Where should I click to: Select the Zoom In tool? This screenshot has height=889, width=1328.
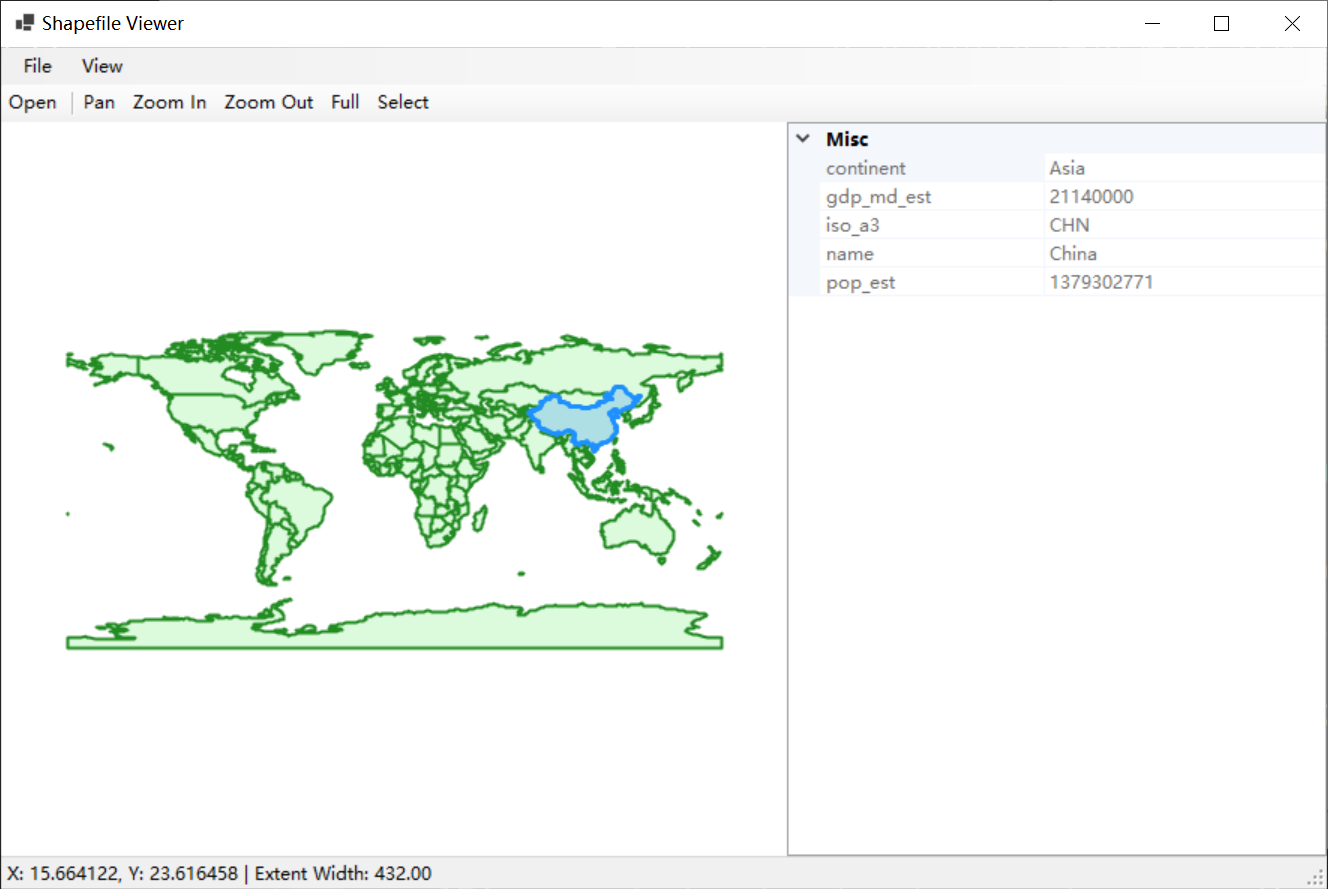169,102
